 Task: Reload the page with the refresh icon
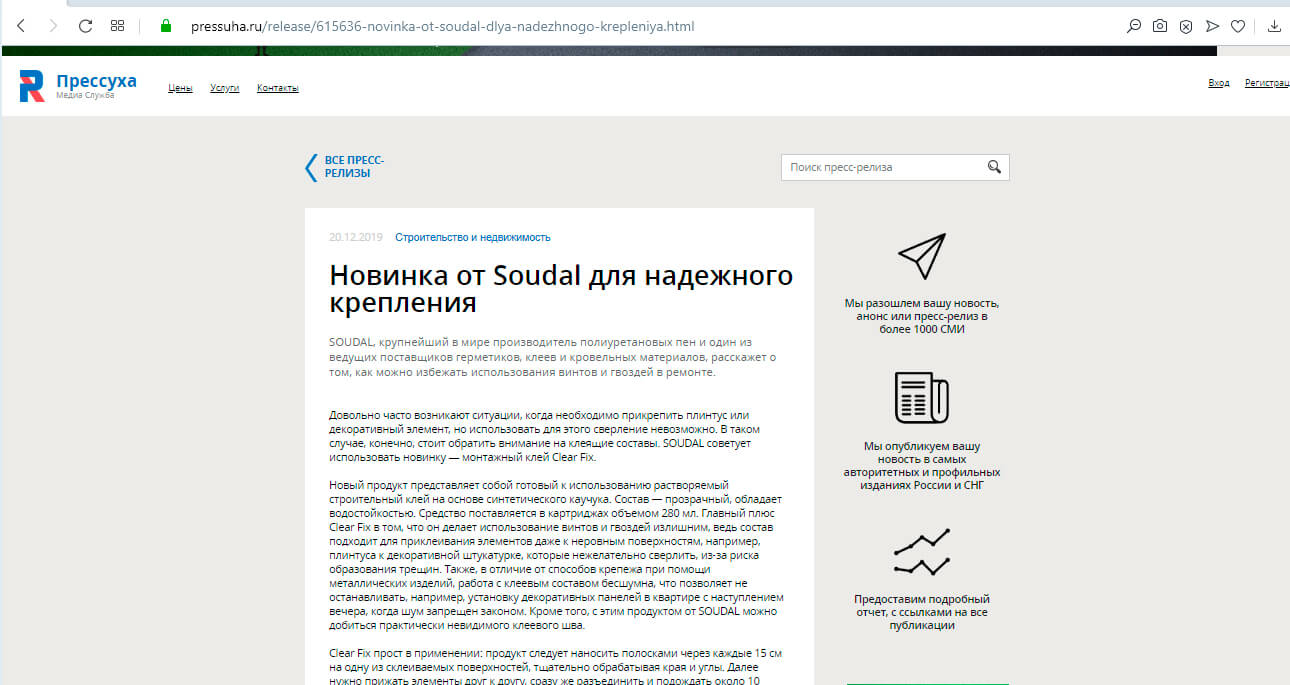click(85, 26)
